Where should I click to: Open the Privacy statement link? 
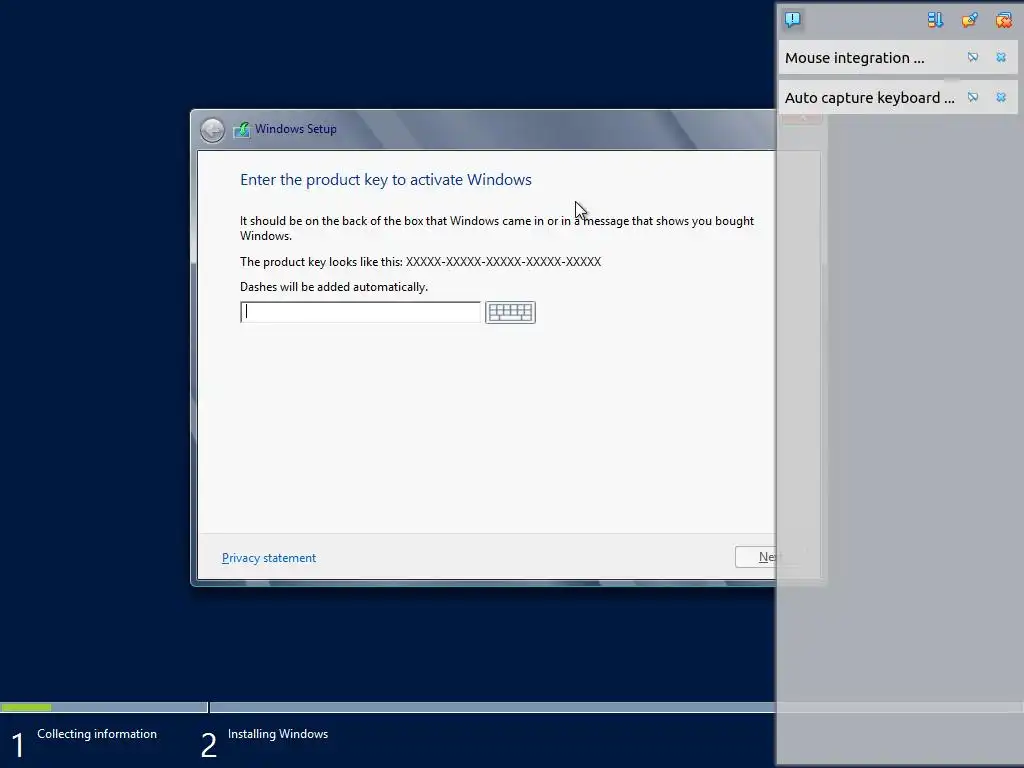point(269,558)
